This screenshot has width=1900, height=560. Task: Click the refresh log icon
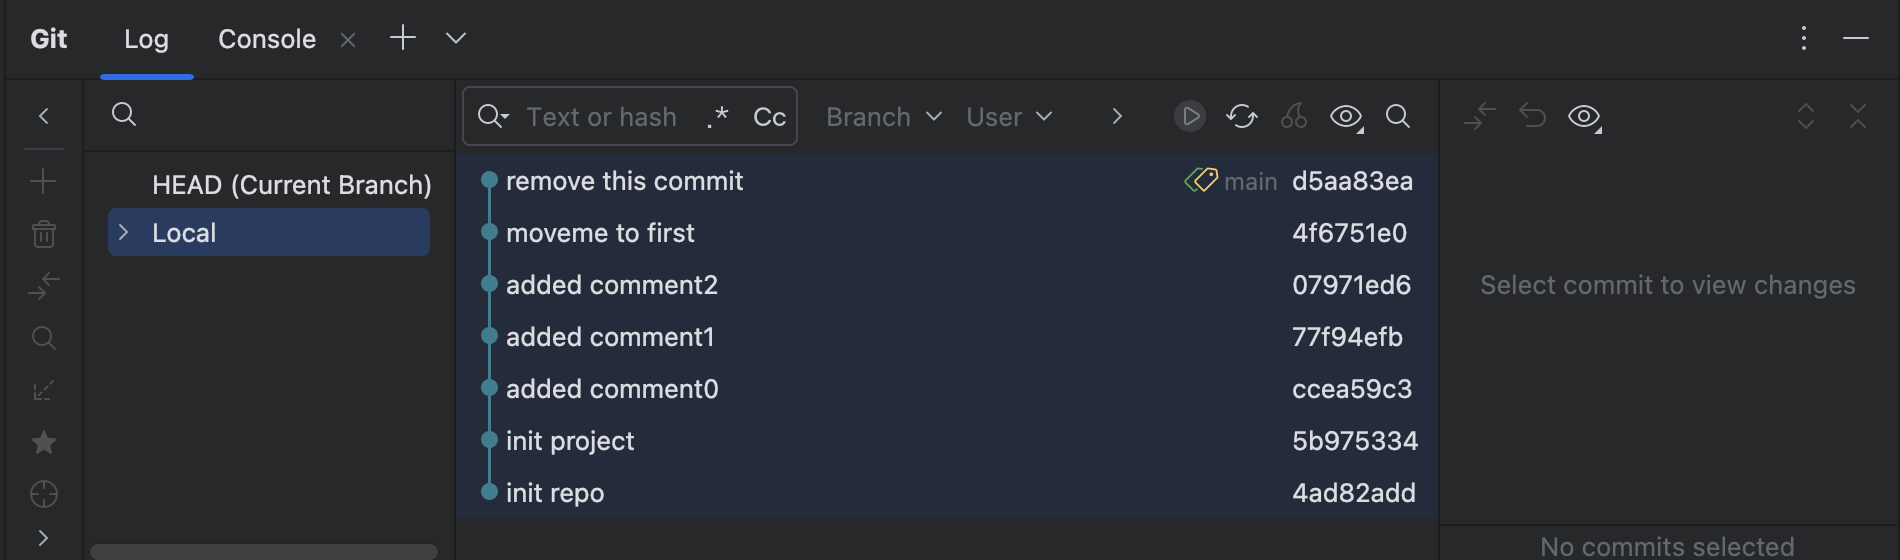click(x=1242, y=117)
